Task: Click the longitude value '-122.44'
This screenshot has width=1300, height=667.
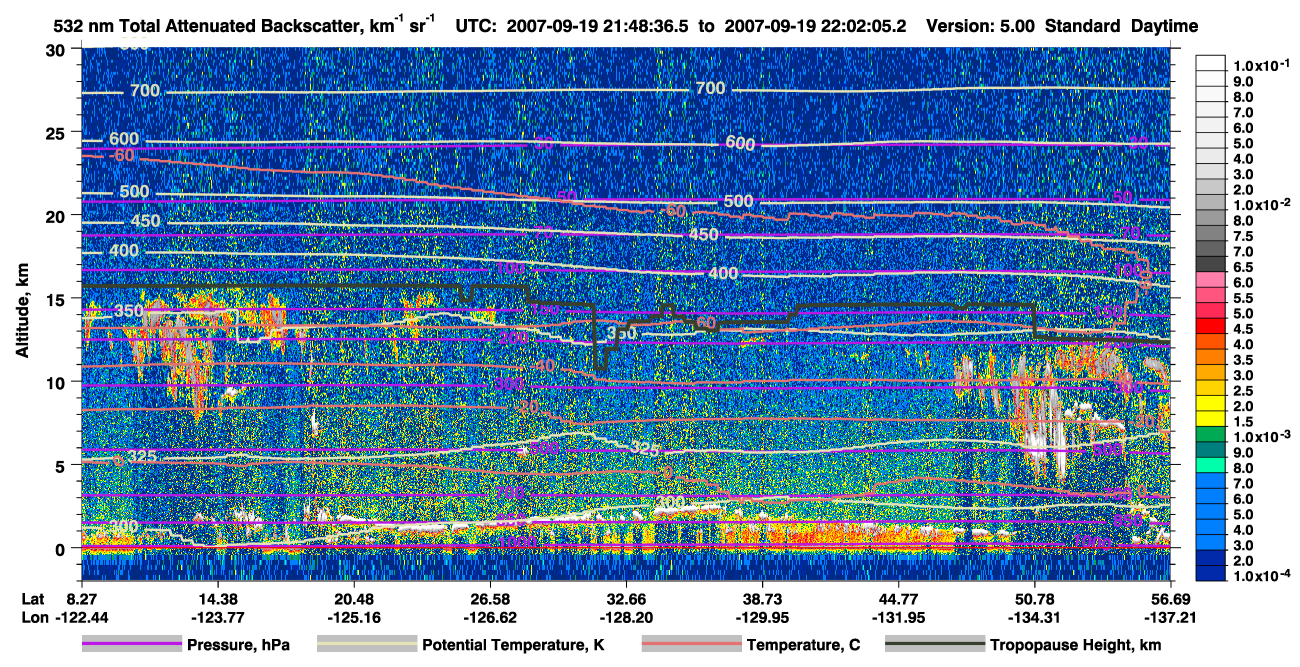Action: pos(81,617)
